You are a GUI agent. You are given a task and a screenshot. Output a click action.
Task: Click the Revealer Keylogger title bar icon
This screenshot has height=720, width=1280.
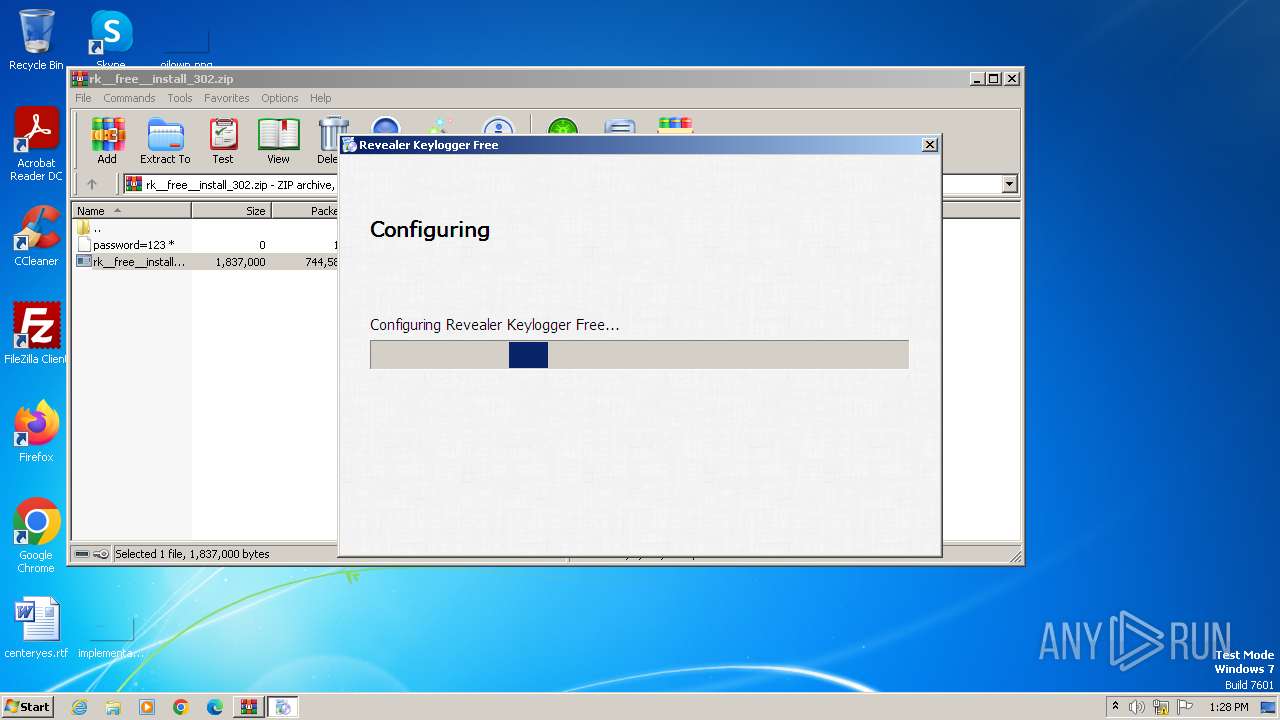(x=349, y=145)
